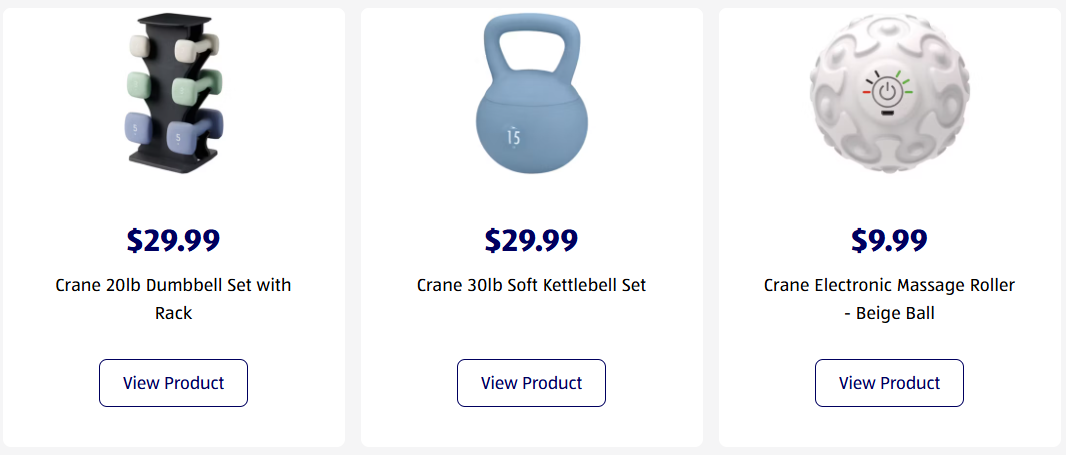1066x455 pixels.
Task: Click the 15 marking on the kettlebell
Action: pyautogui.click(x=513, y=137)
